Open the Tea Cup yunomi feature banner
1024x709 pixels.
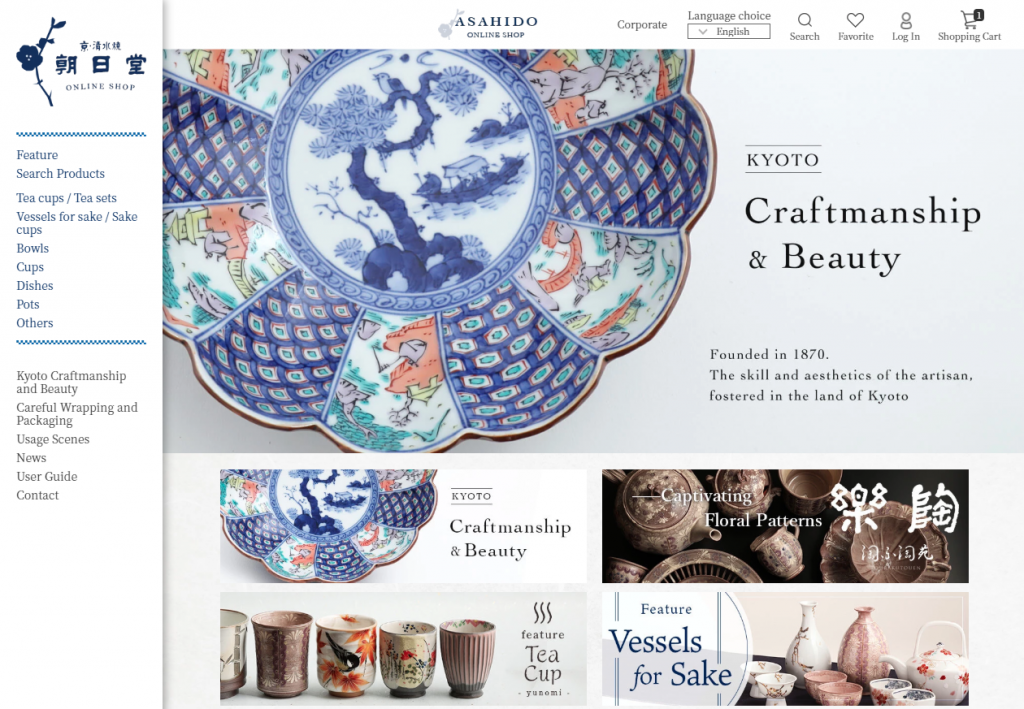coord(403,649)
